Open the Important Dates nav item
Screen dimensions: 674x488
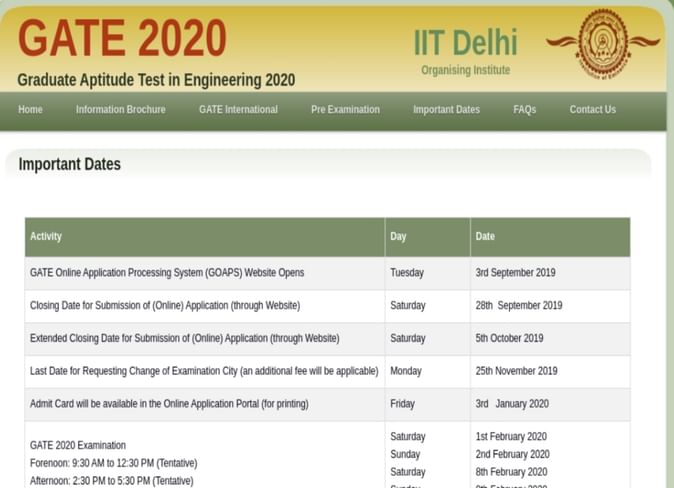point(446,110)
